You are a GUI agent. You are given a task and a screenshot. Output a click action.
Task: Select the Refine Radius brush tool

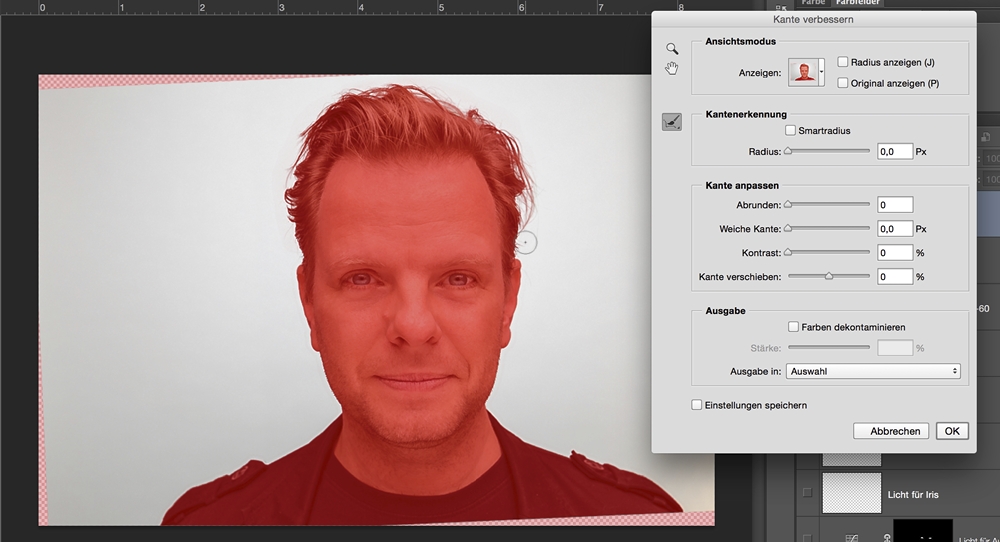coord(672,122)
